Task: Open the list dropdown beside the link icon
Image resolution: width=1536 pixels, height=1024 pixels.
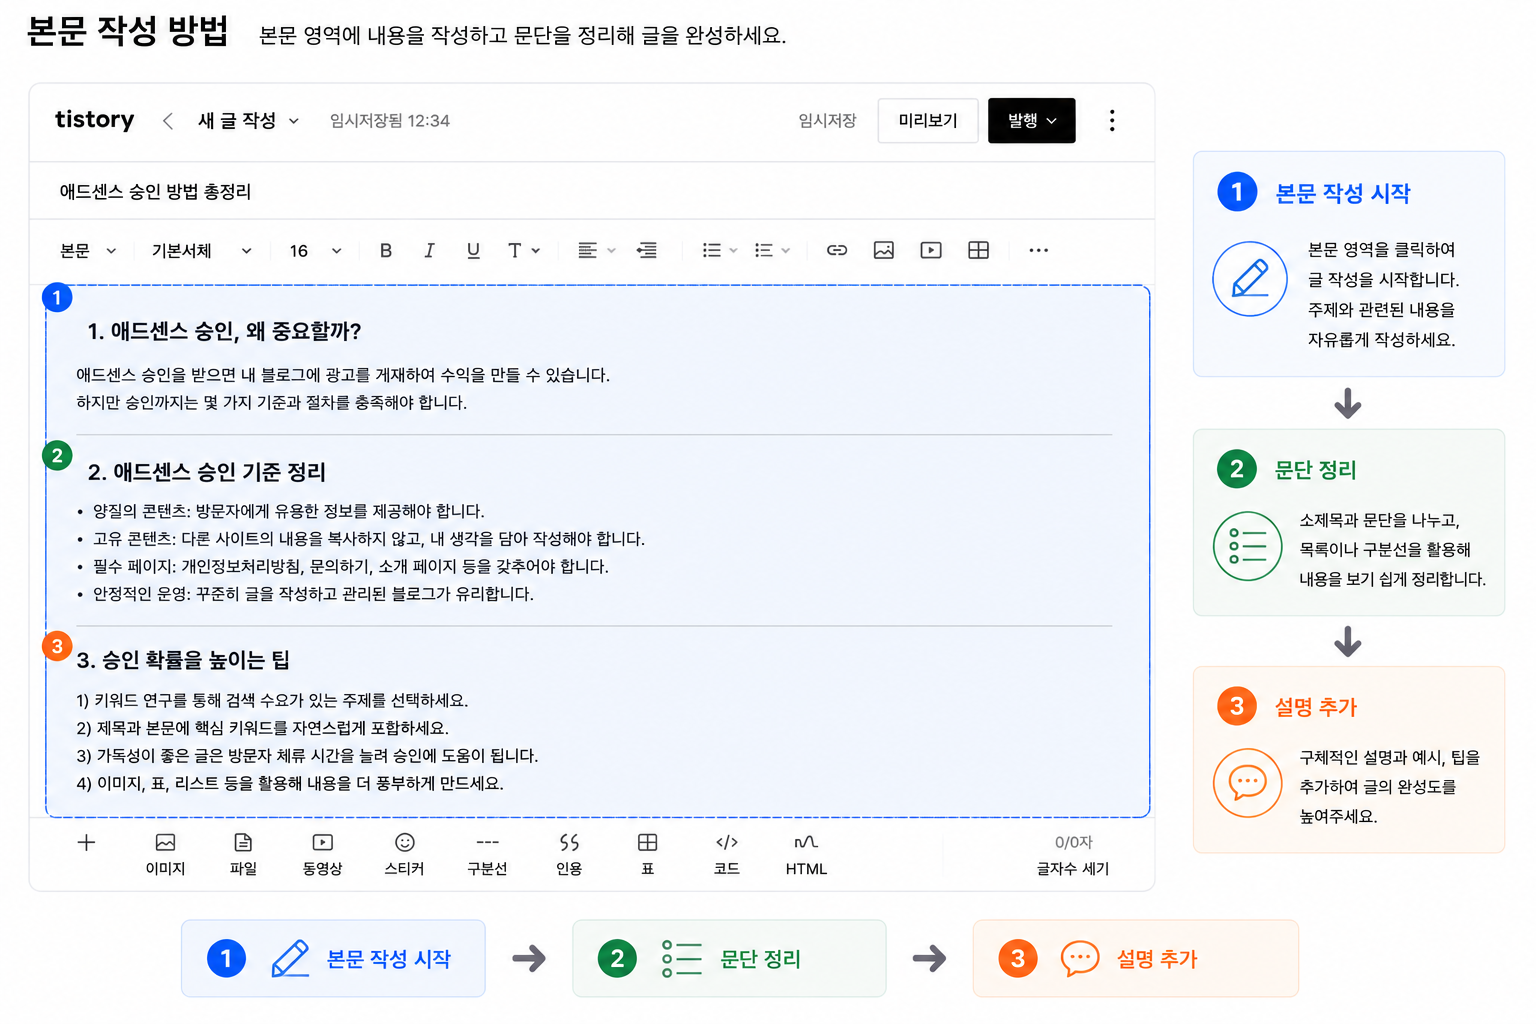Action: (x=771, y=250)
